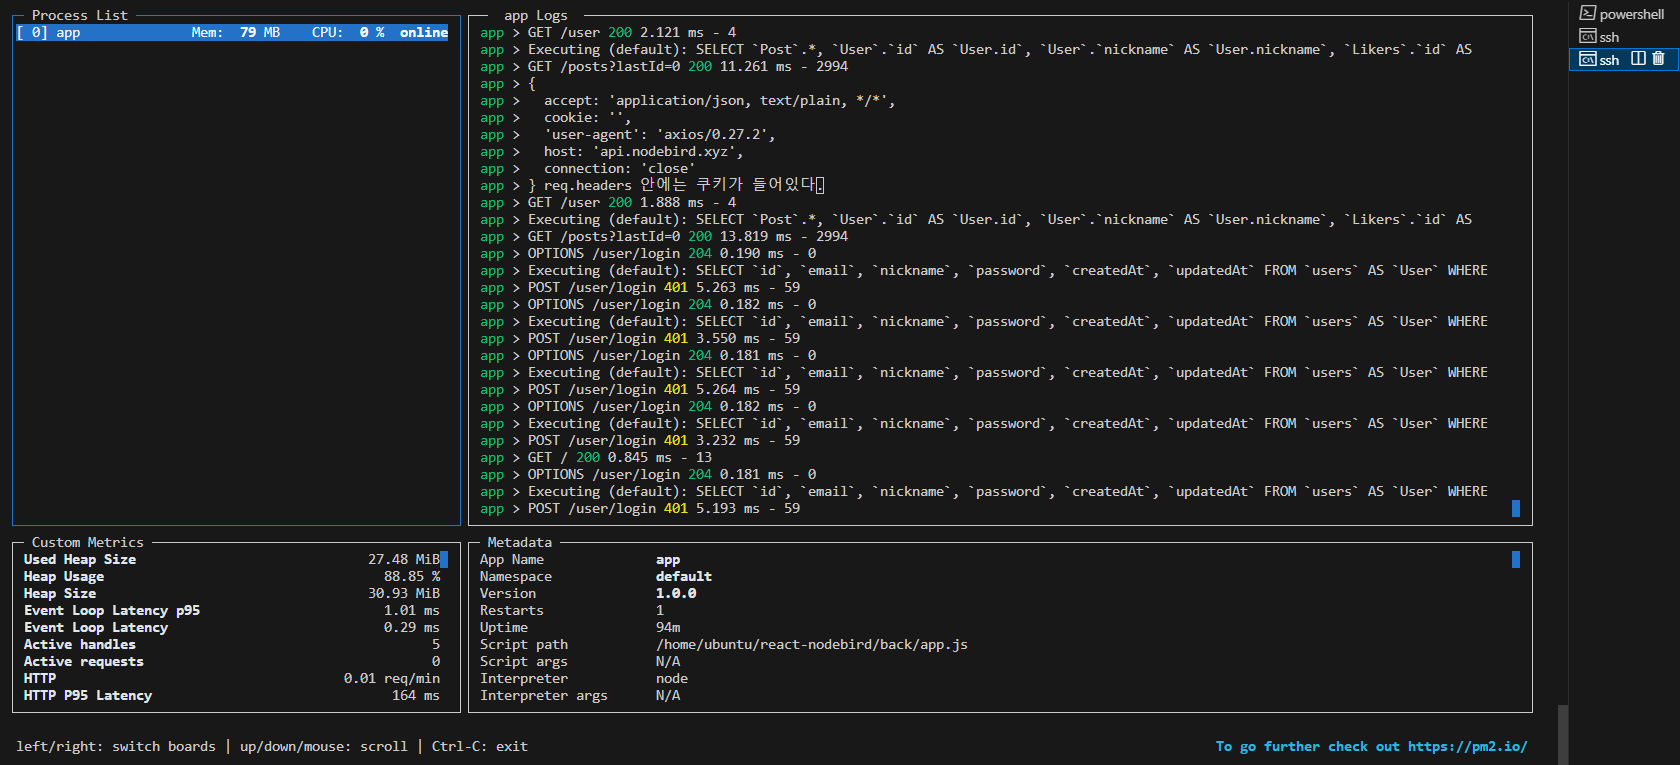
Task: Click the up/down/mouse: scroll hint
Action: coord(324,747)
